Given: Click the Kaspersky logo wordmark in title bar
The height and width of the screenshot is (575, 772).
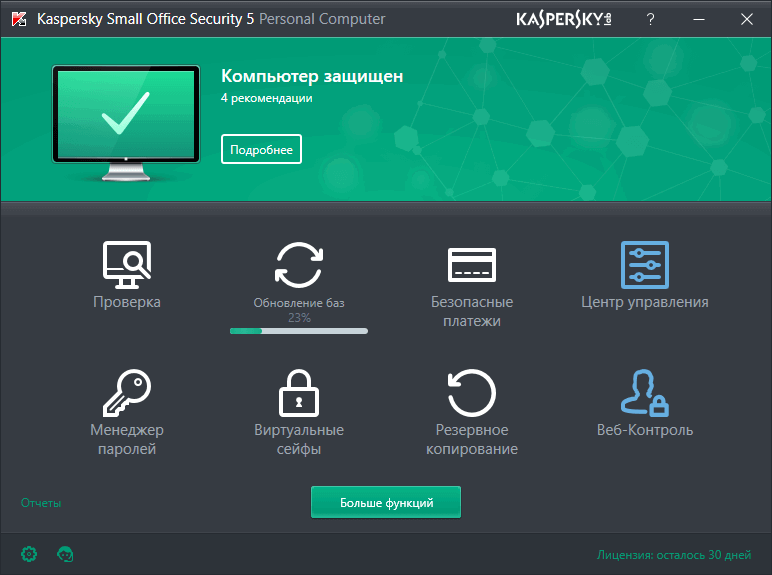Looking at the screenshot, I should (x=564, y=19).
